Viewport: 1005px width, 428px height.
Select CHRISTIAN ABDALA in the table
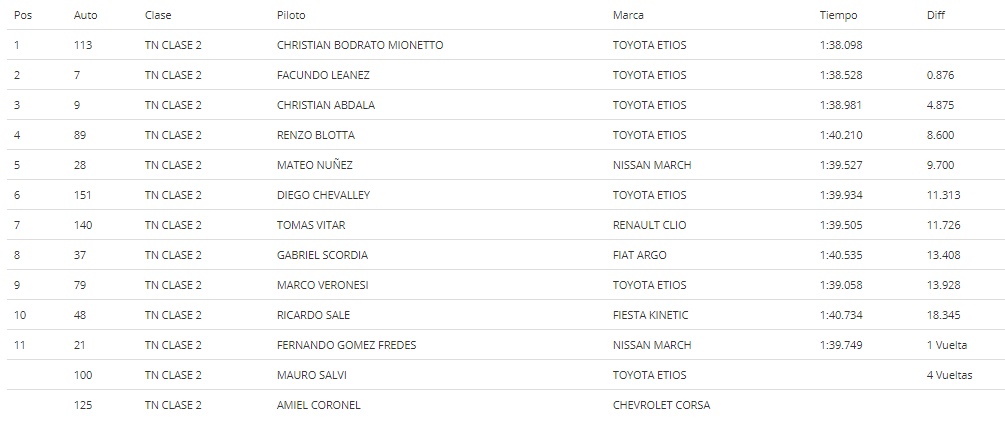pyautogui.click(x=326, y=105)
